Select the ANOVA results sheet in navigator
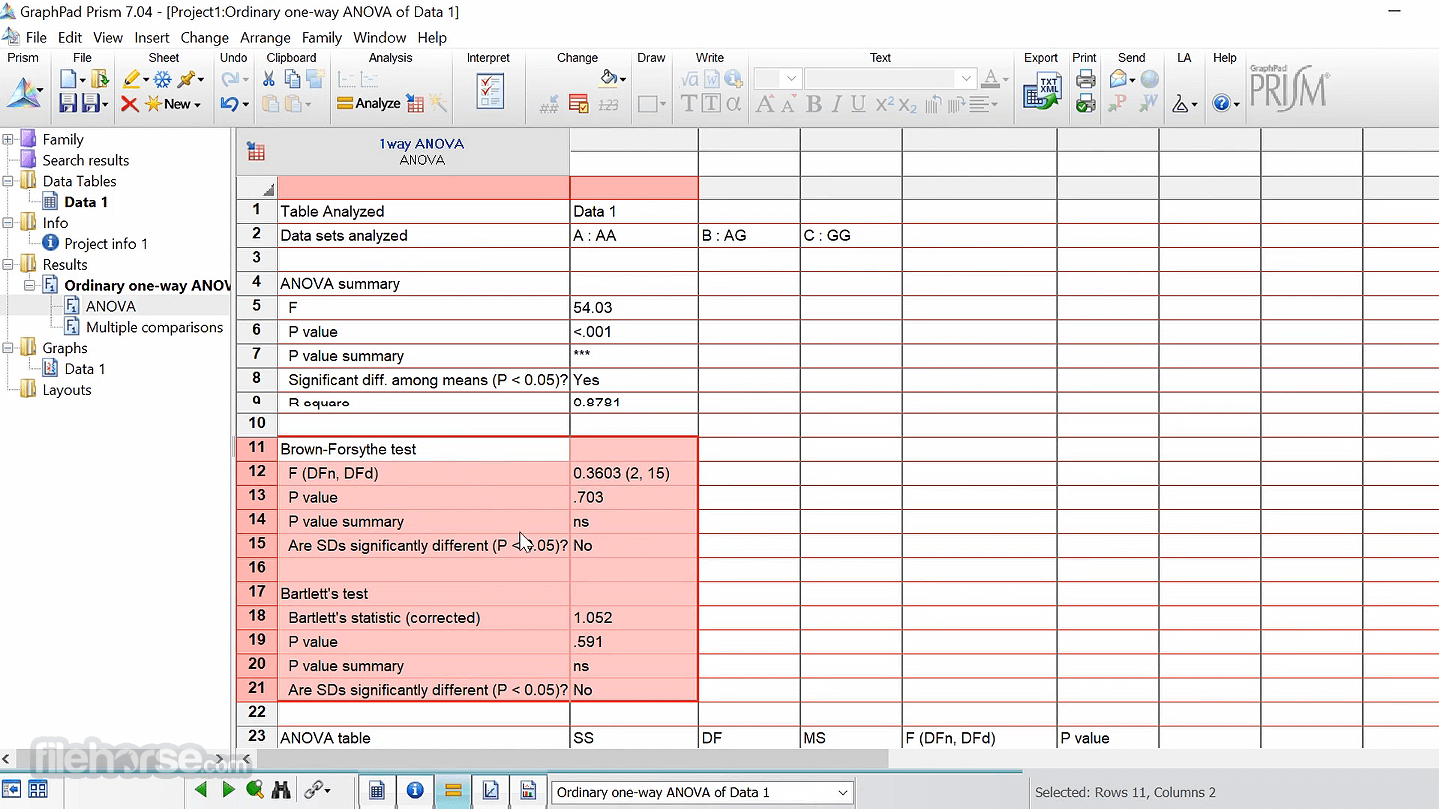 tap(111, 307)
